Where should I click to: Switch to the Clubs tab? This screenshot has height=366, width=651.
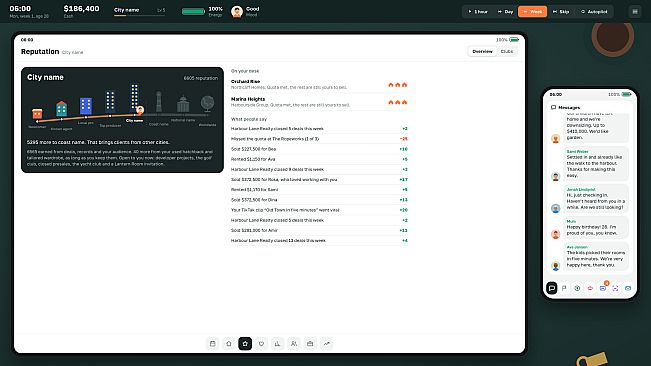507,51
